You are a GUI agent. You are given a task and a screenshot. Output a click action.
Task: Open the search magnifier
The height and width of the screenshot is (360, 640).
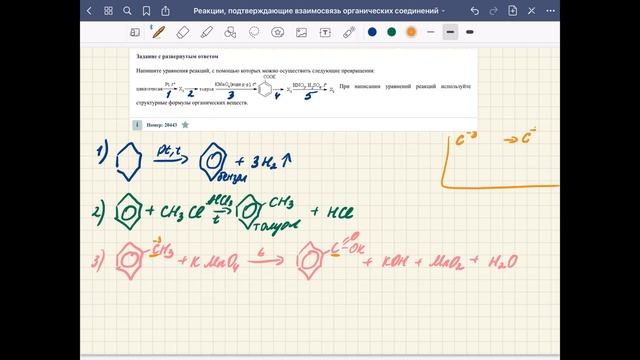click(127, 11)
